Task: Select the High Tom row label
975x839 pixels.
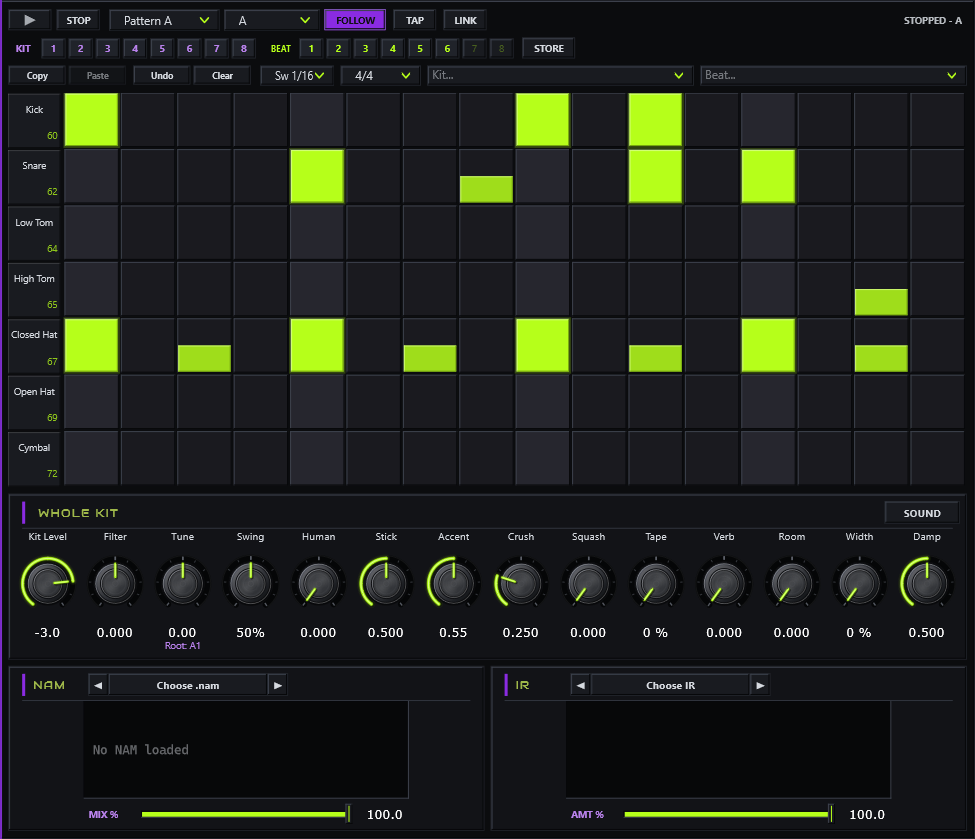Action: [34, 289]
